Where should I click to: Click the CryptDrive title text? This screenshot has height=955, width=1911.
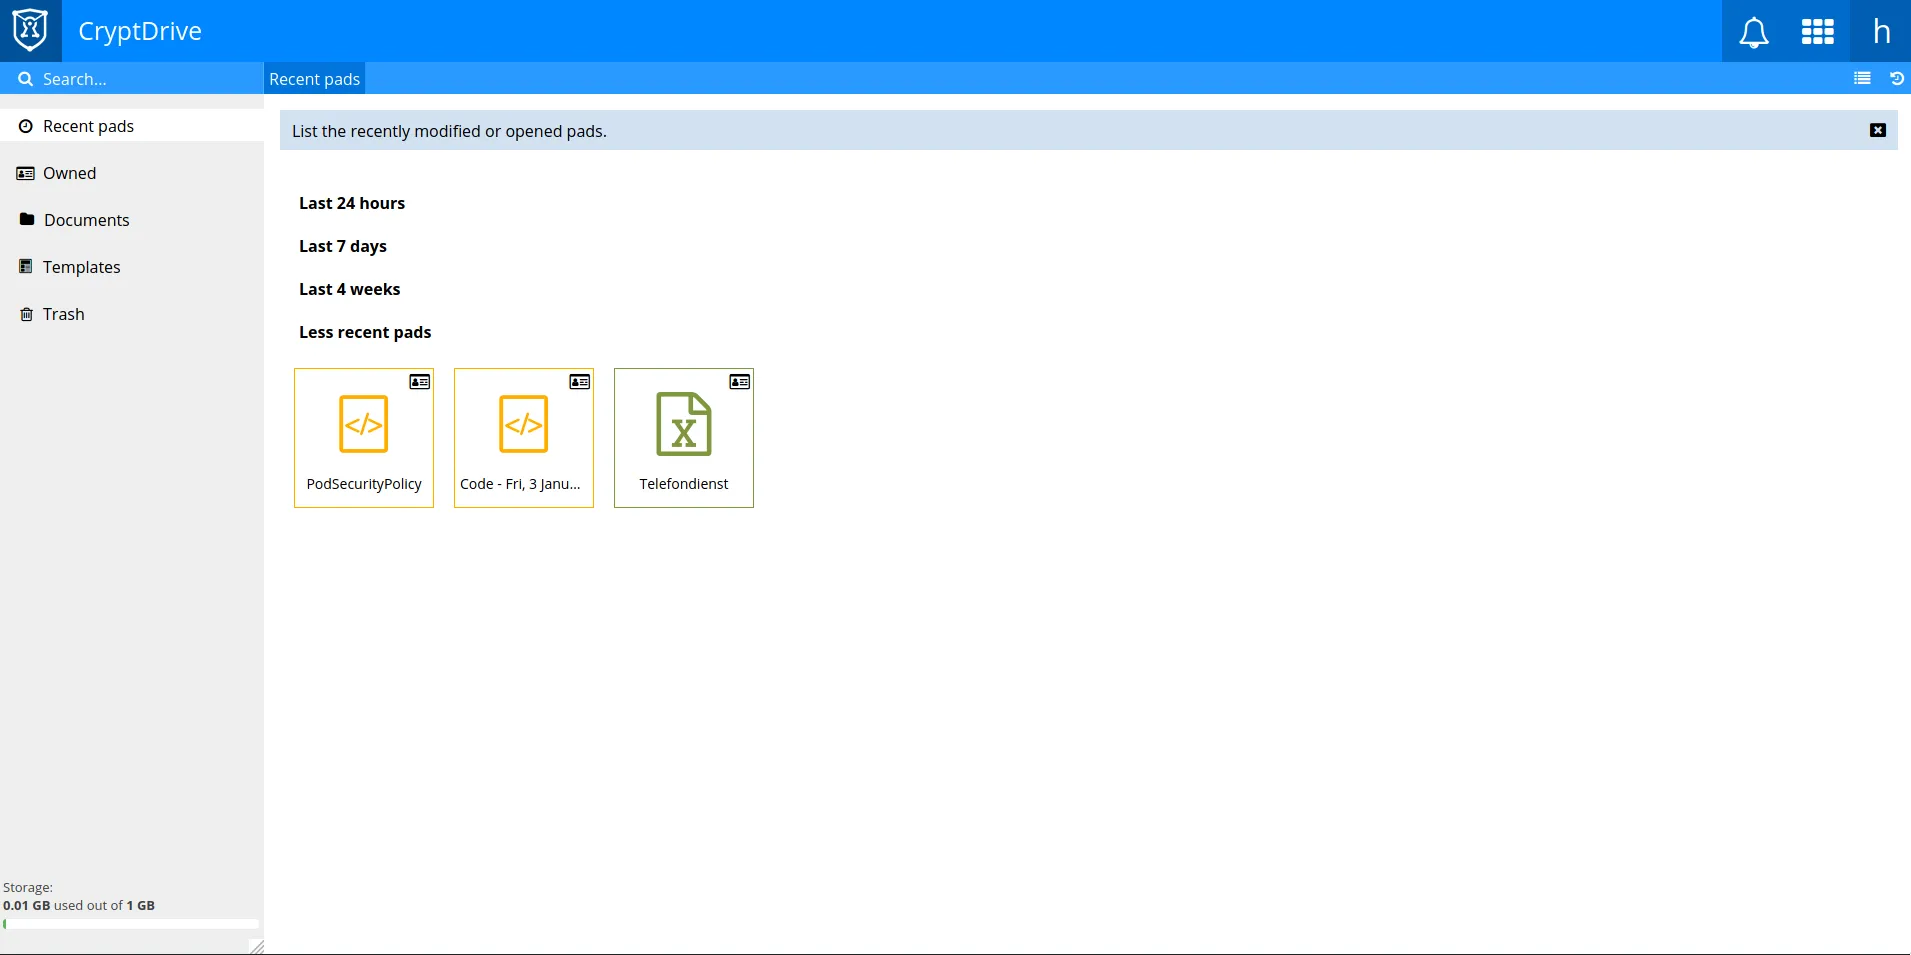click(x=140, y=31)
